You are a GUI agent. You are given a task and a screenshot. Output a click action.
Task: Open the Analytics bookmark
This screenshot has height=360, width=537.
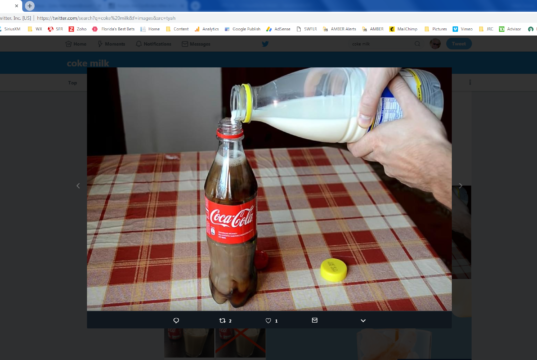click(x=207, y=29)
